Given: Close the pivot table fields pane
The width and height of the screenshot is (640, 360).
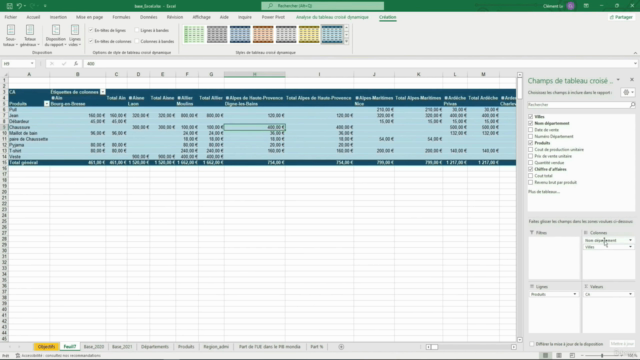Looking at the screenshot, I should [632, 80].
